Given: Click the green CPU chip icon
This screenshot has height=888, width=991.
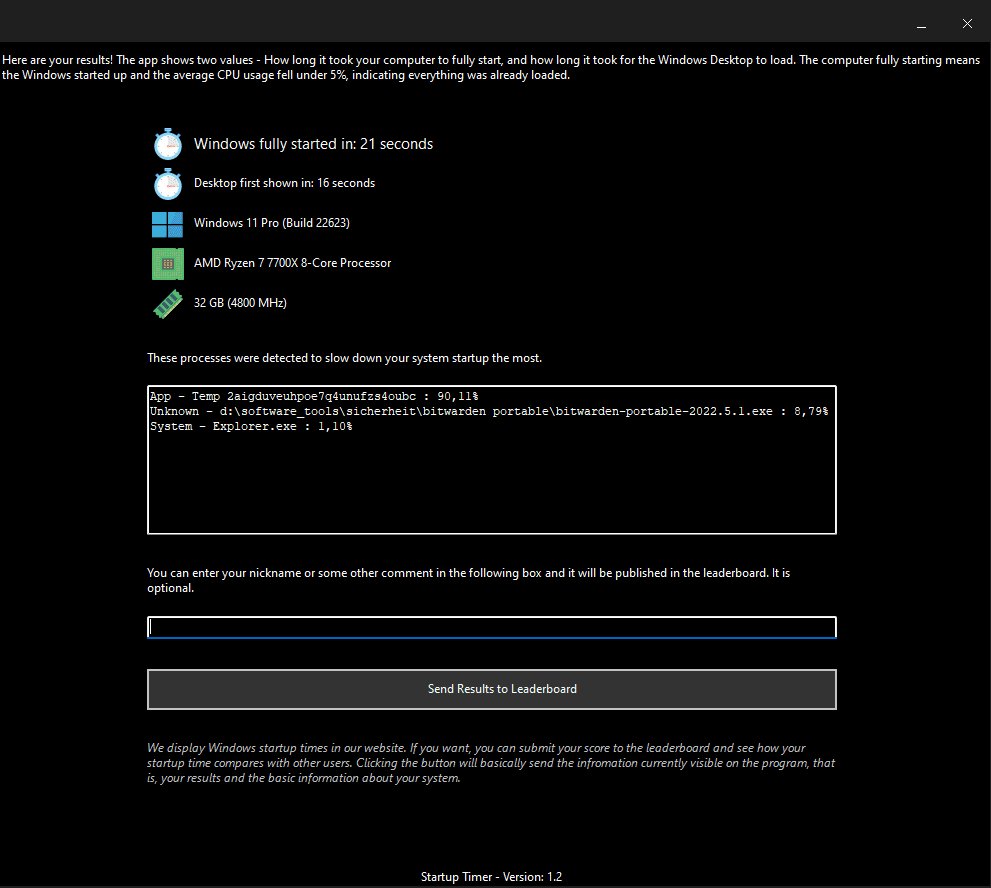Looking at the screenshot, I should coord(168,264).
